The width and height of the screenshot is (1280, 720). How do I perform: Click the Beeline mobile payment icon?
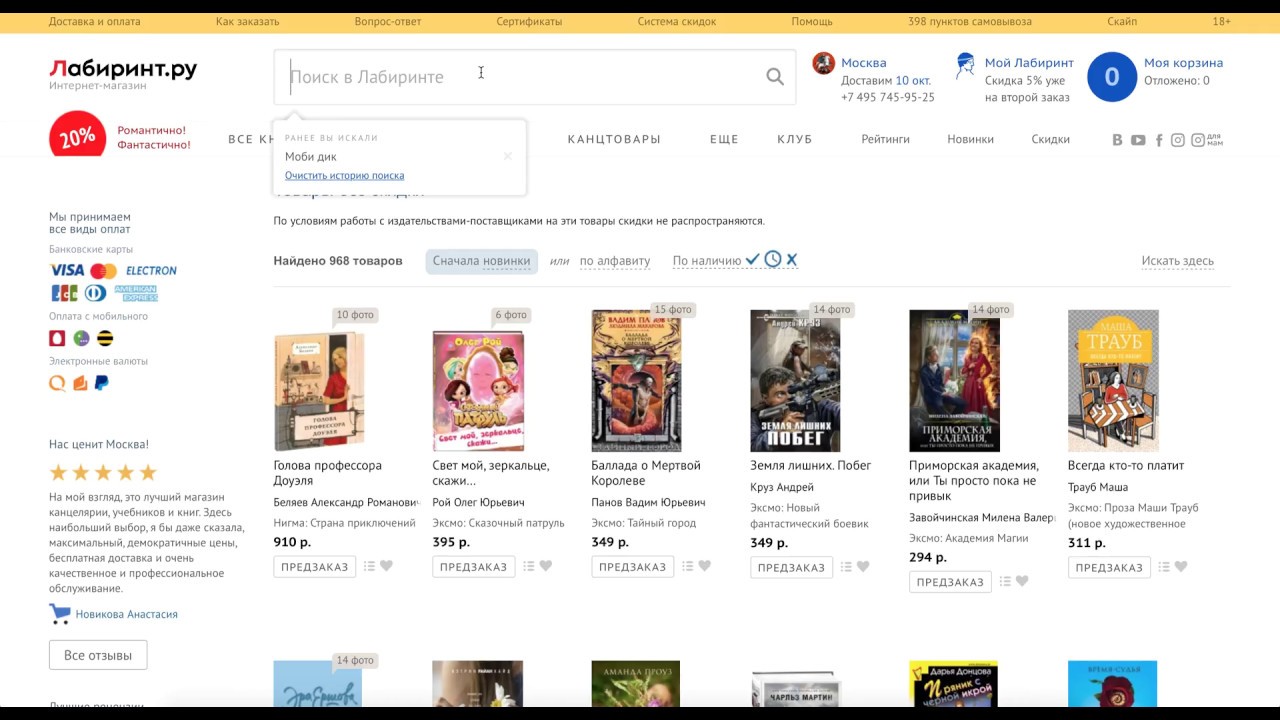tap(105, 338)
